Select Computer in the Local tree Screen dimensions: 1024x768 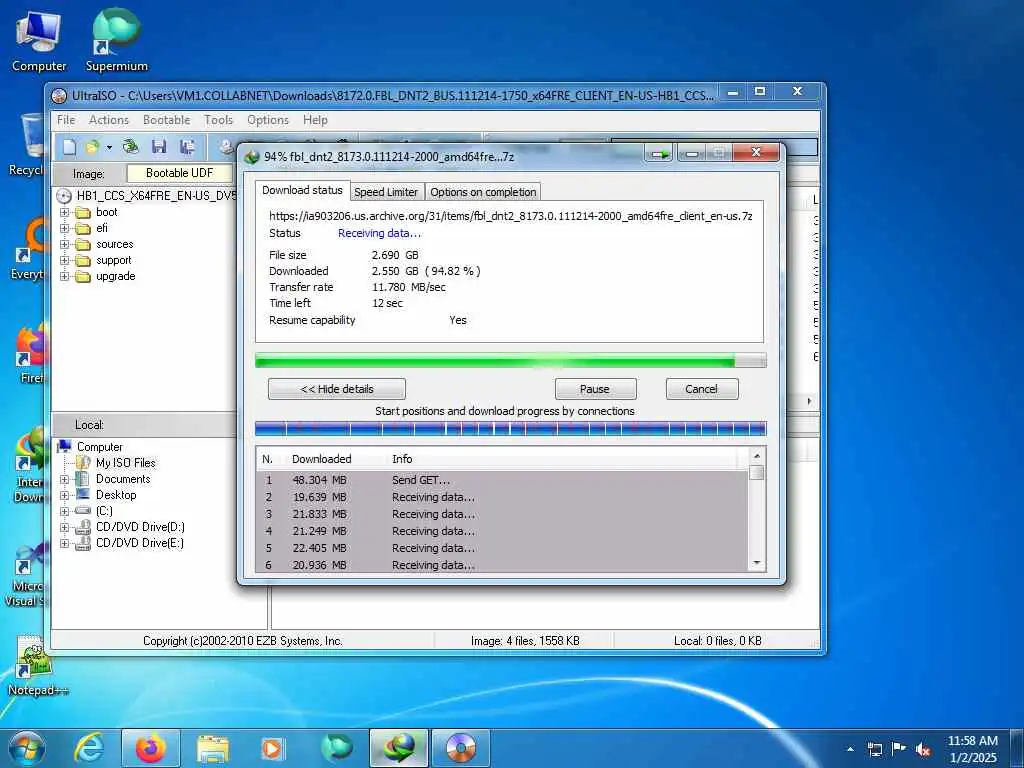[x=99, y=447]
